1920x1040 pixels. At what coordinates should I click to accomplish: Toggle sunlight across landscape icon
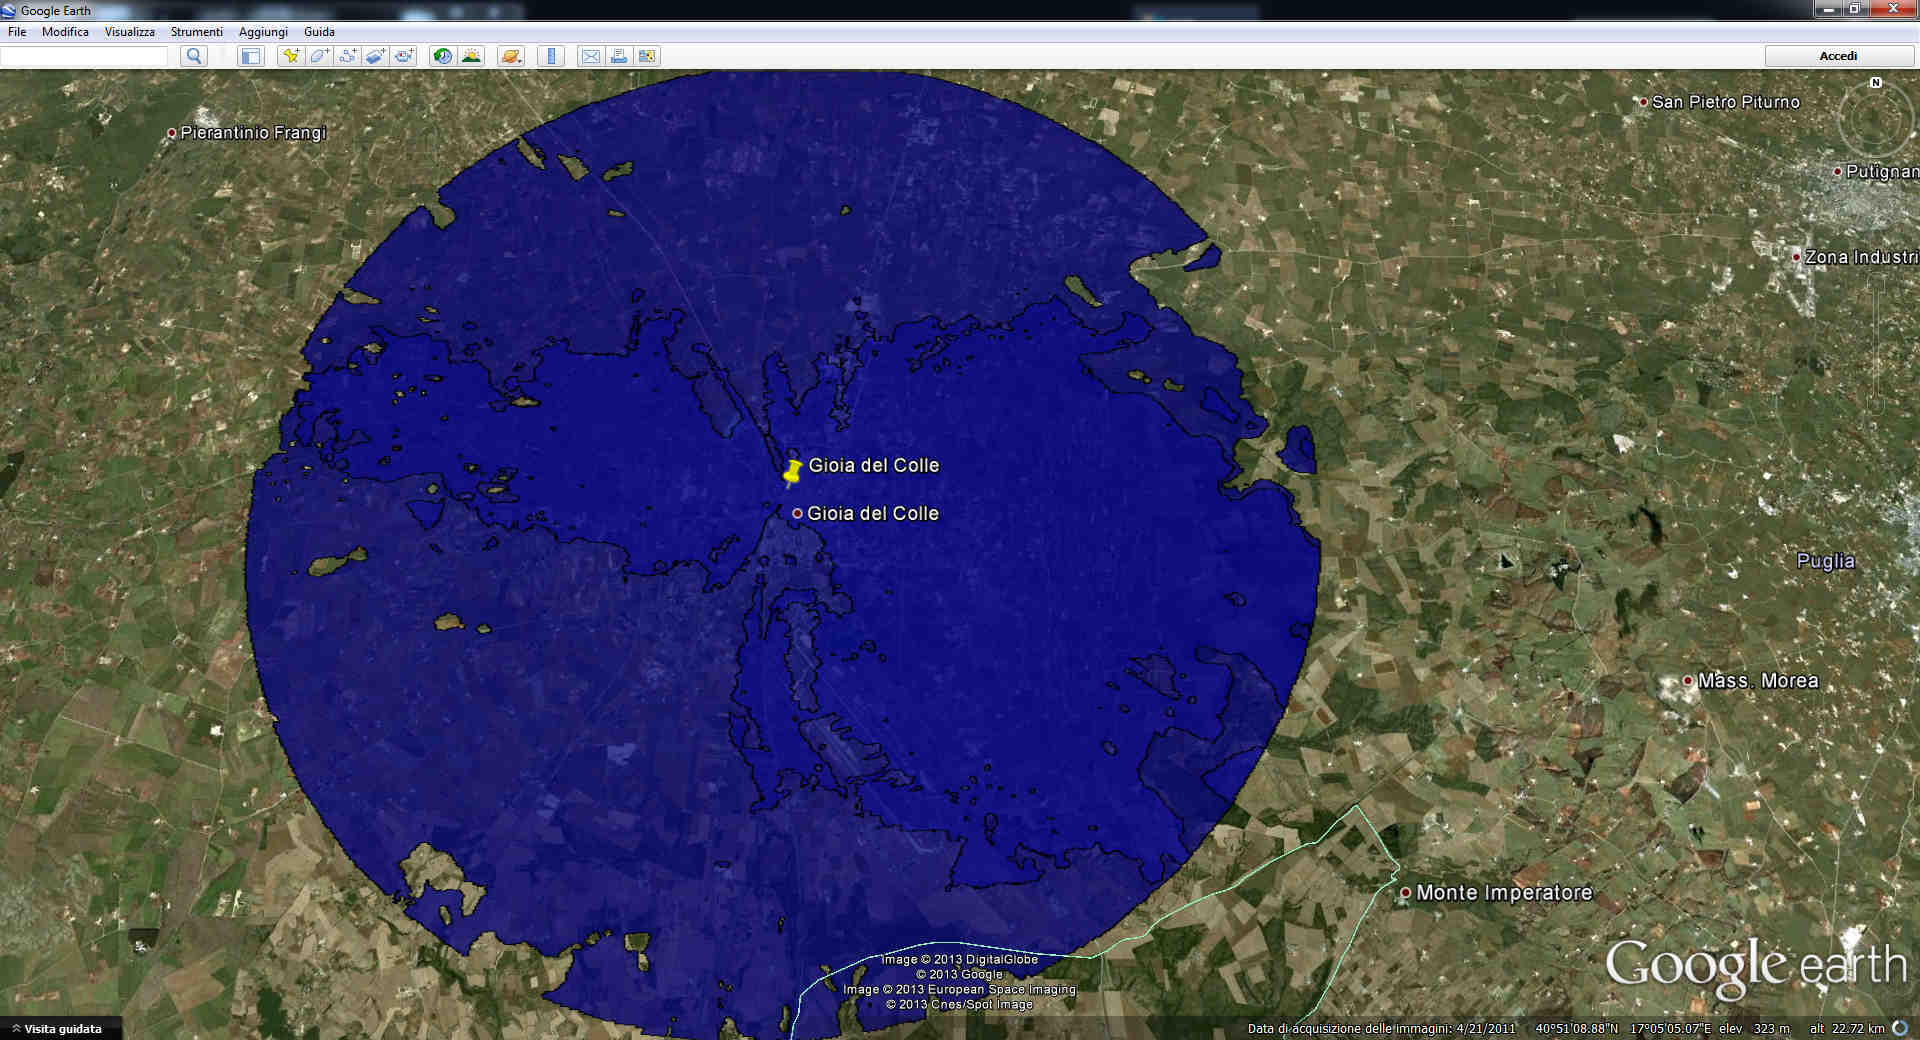(x=471, y=56)
